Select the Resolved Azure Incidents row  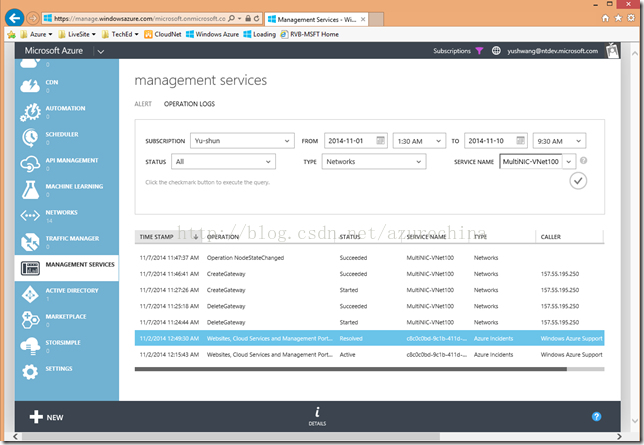coord(370,338)
